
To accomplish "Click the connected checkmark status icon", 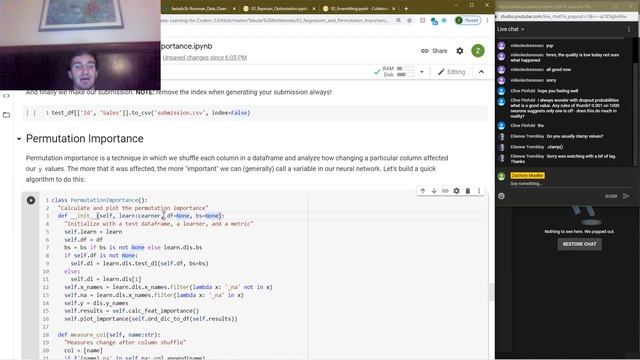I will 377,72.
